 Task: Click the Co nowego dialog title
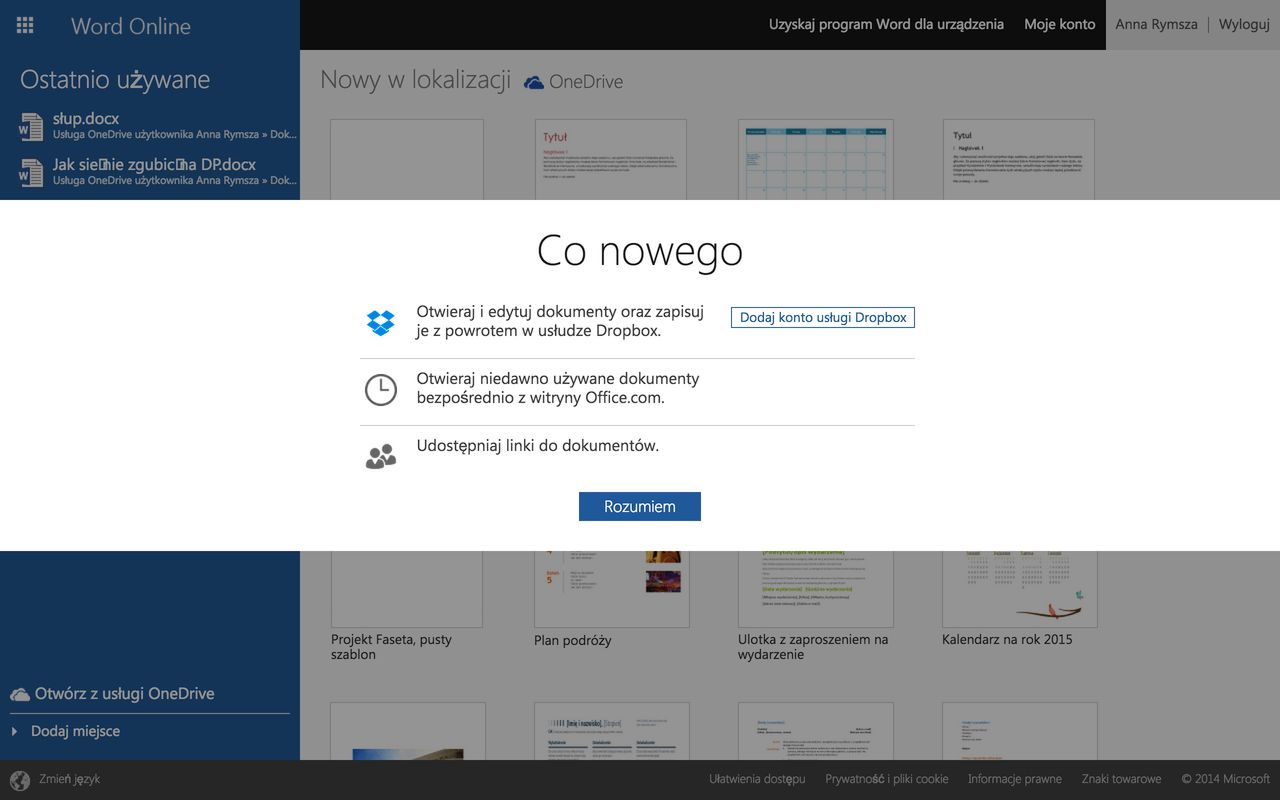click(640, 250)
